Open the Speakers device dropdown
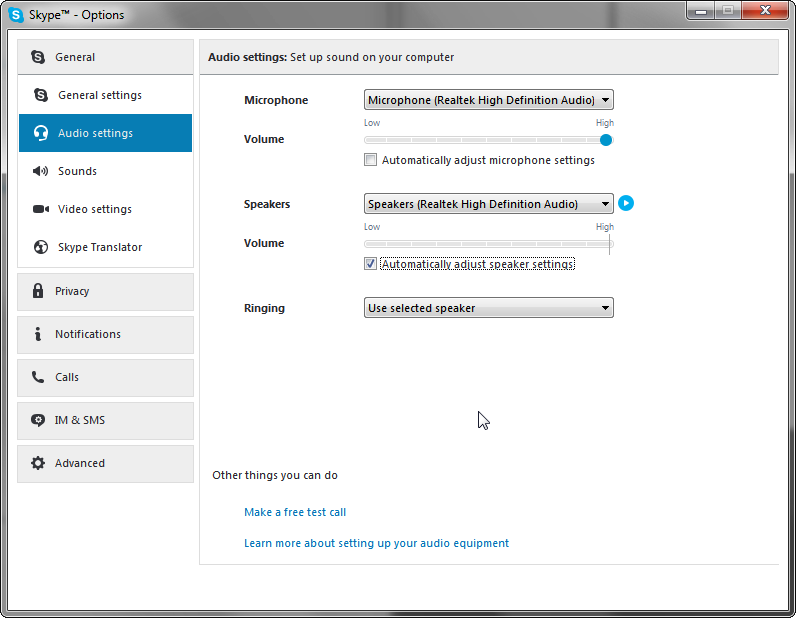This screenshot has width=796, height=618. coord(488,204)
